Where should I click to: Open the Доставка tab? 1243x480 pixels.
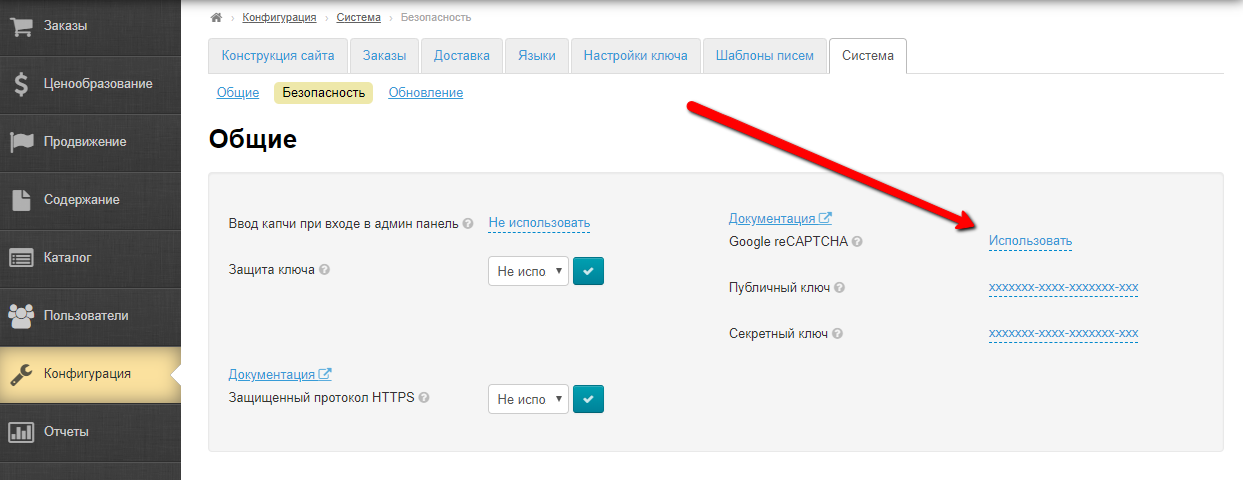pyautogui.click(x=462, y=56)
